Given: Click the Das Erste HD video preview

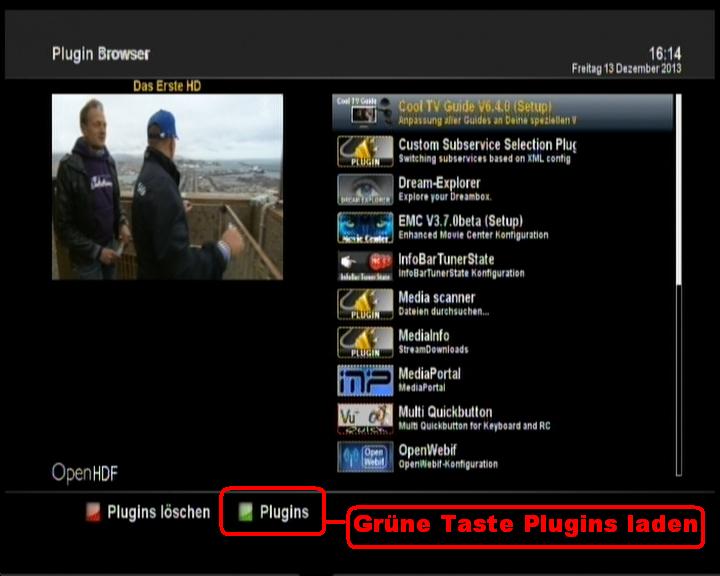Looking at the screenshot, I should pyautogui.click(x=167, y=187).
